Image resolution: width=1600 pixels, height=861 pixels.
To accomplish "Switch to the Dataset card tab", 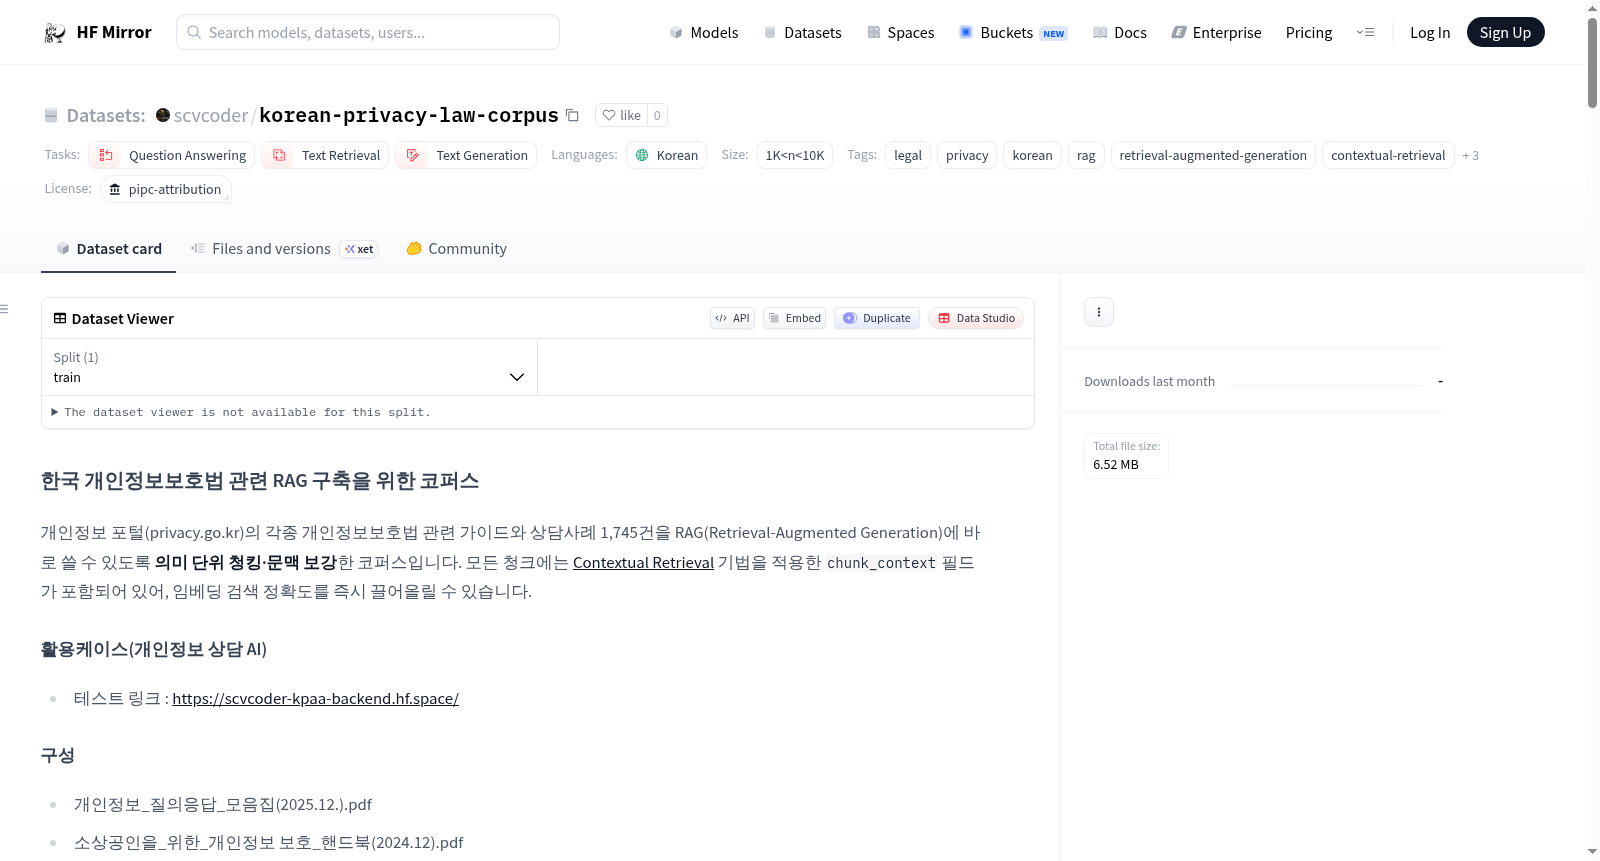I will tap(109, 249).
